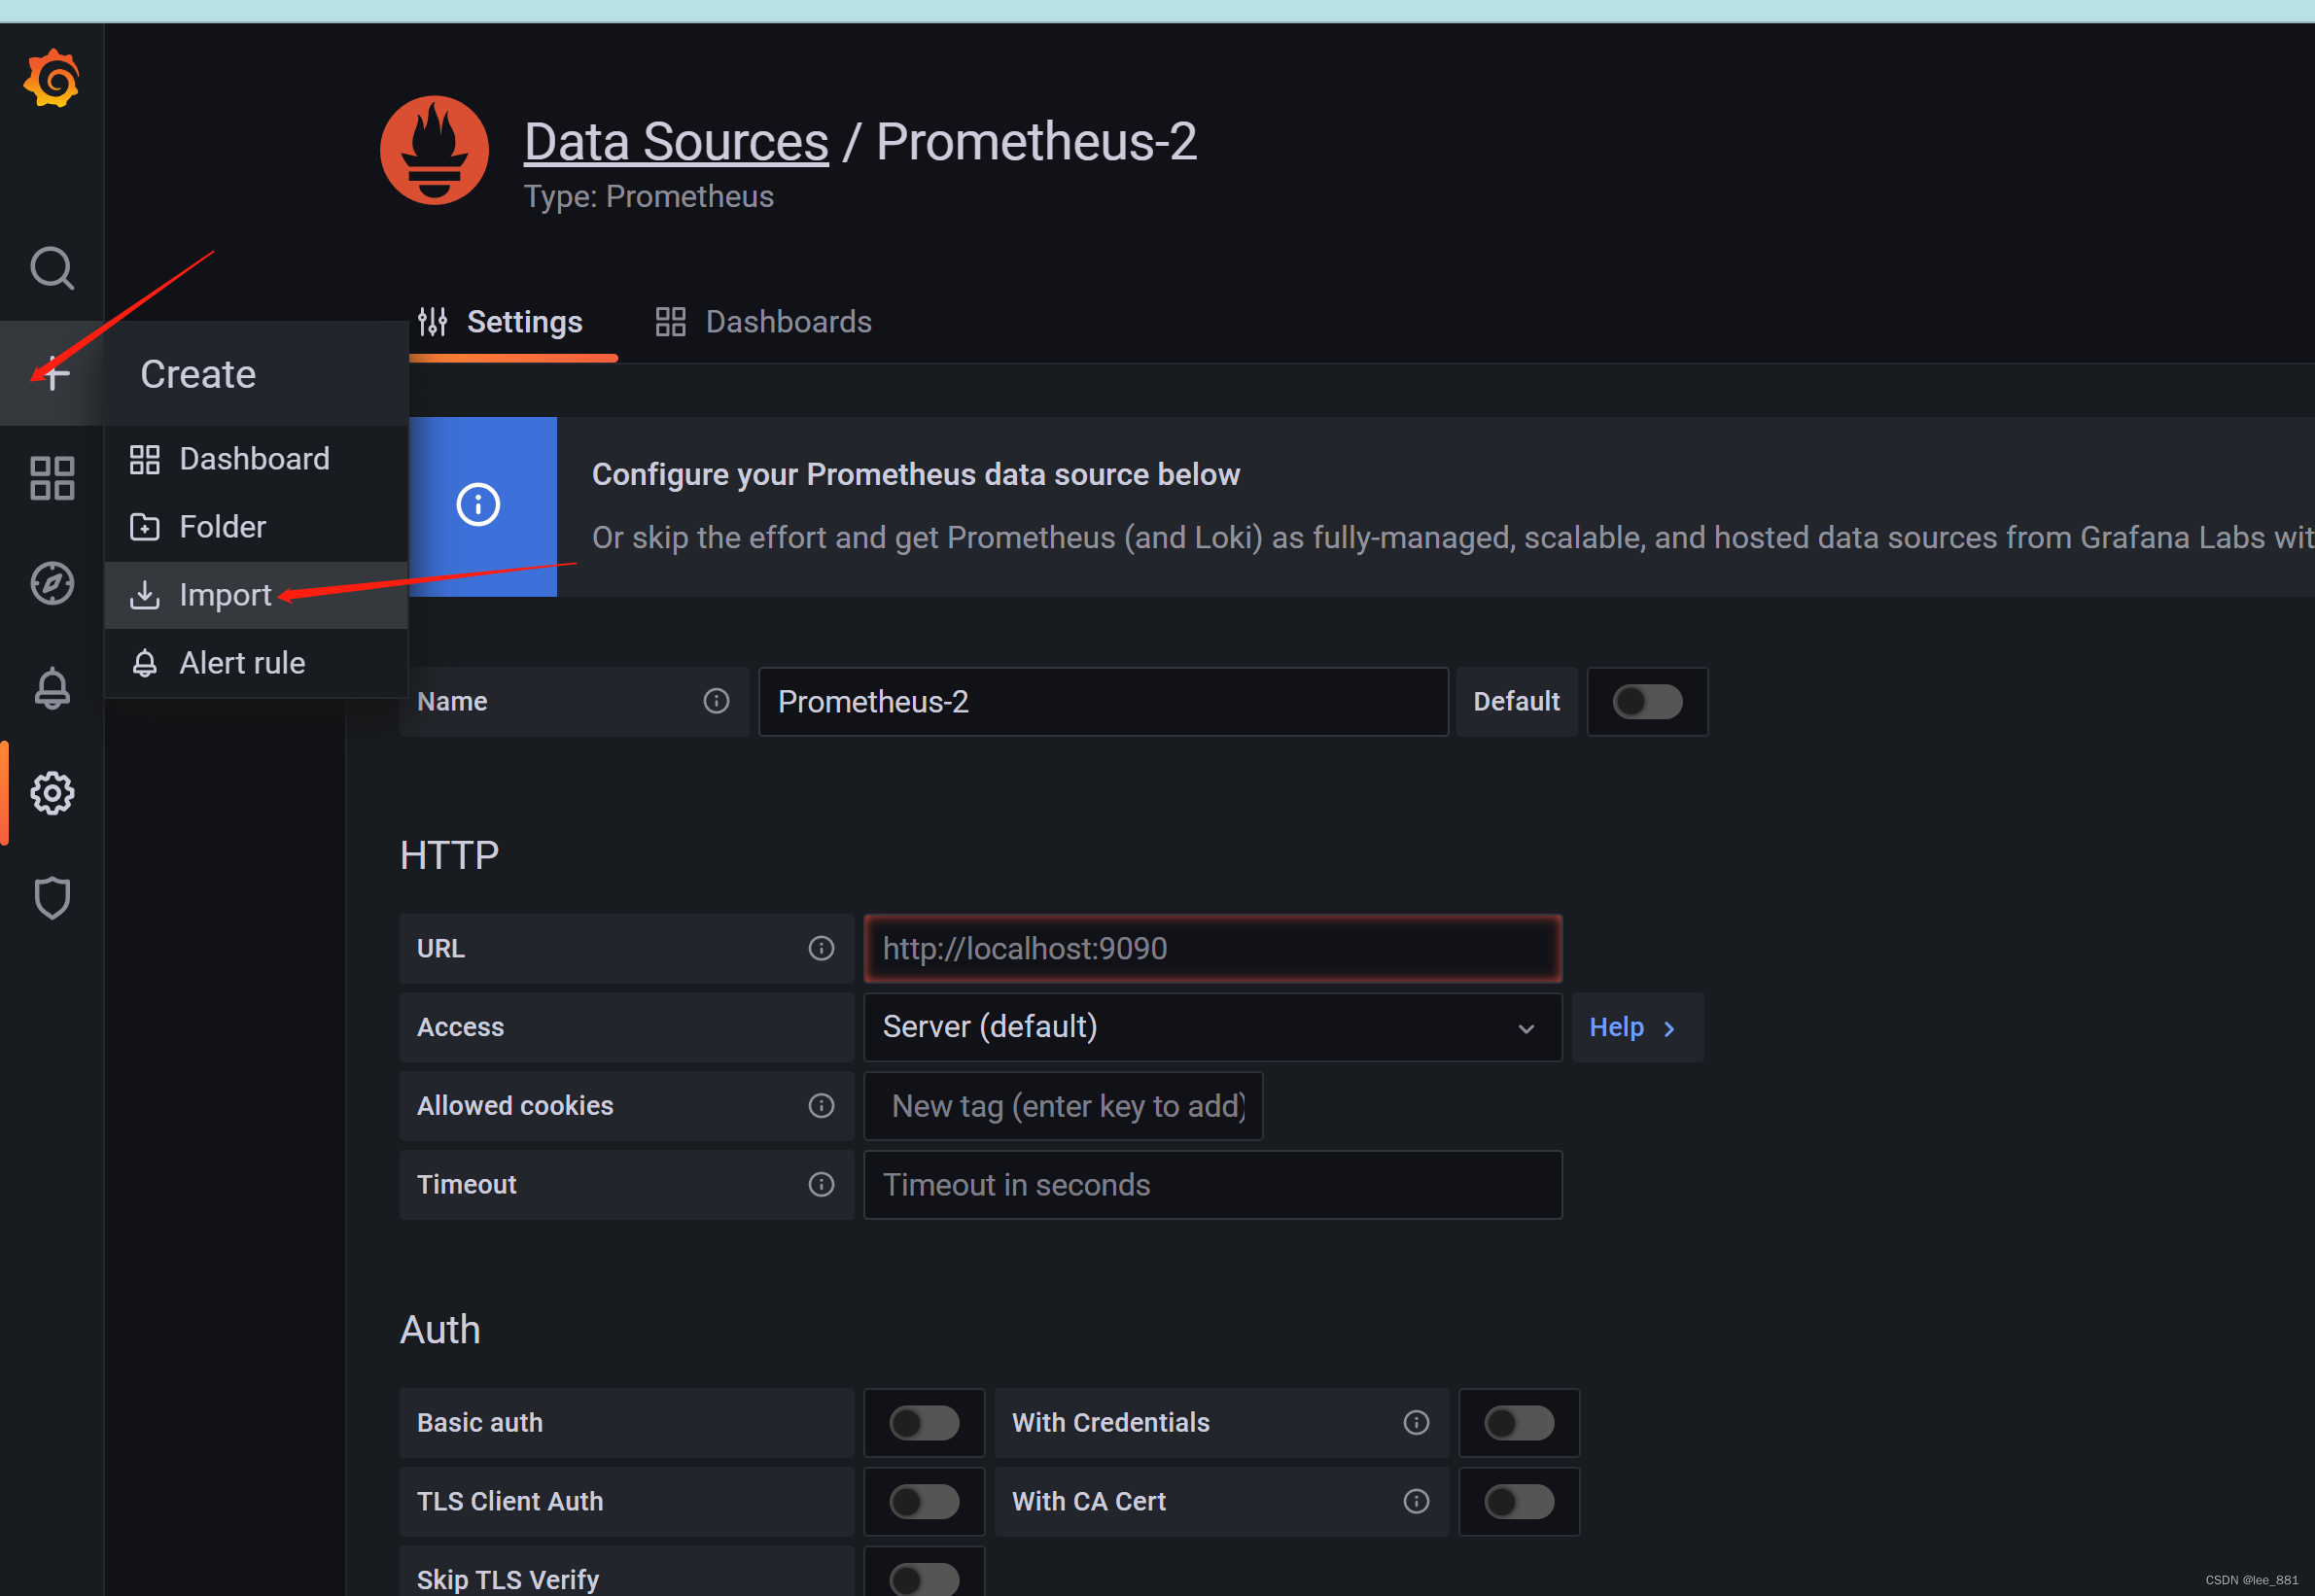Enable the TLS Client Auth switch
The width and height of the screenshot is (2315, 1596).
(x=924, y=1501)
